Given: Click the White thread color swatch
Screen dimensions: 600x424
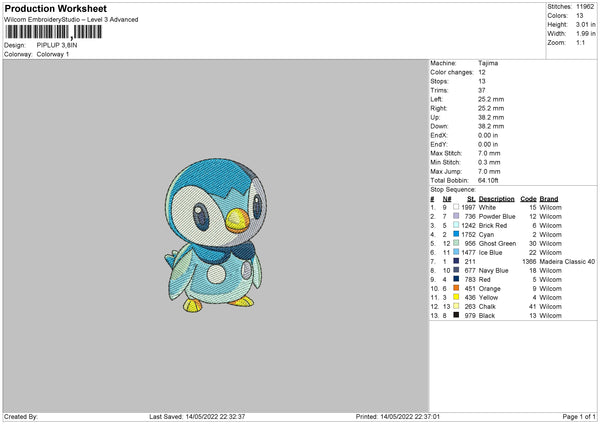Looking at the screenshot, I should coord(456,207).
